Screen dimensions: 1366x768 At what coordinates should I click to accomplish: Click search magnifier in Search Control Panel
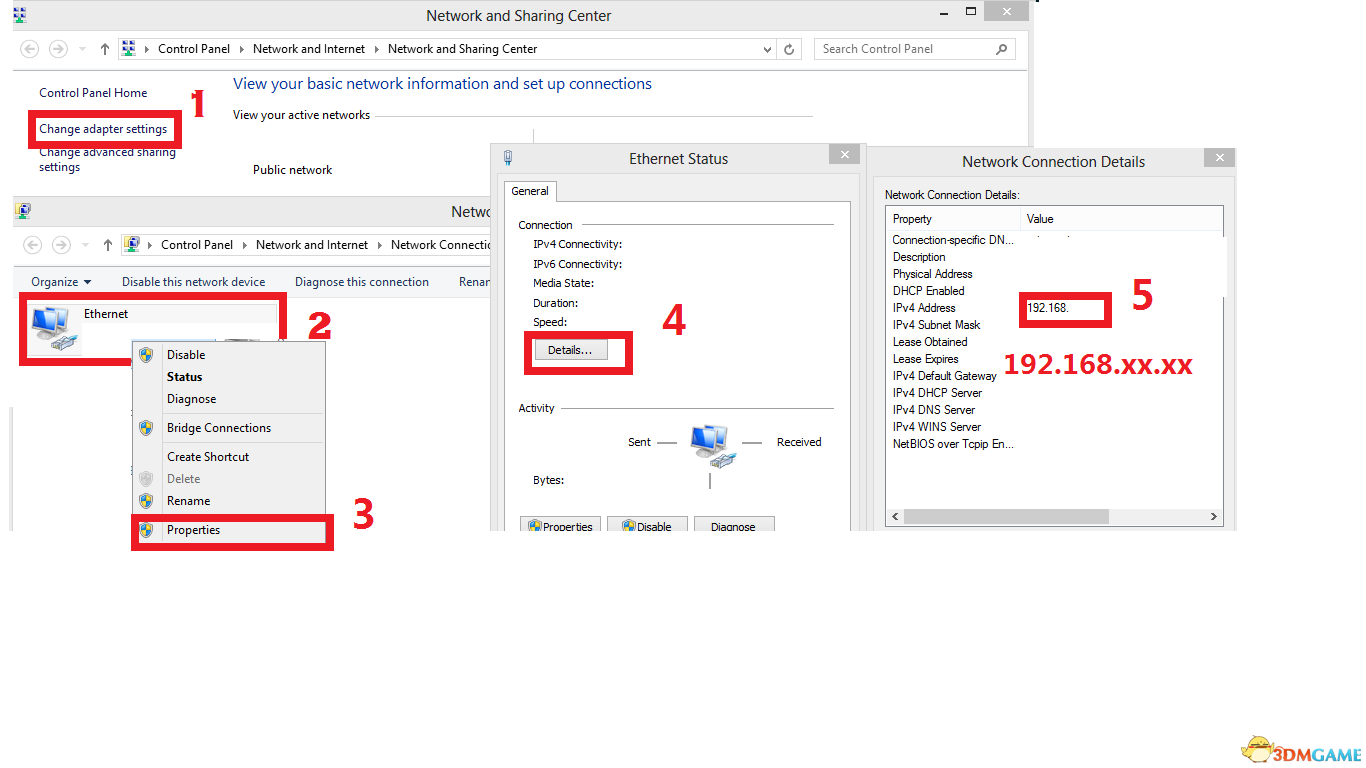(x=1002, y=49)
